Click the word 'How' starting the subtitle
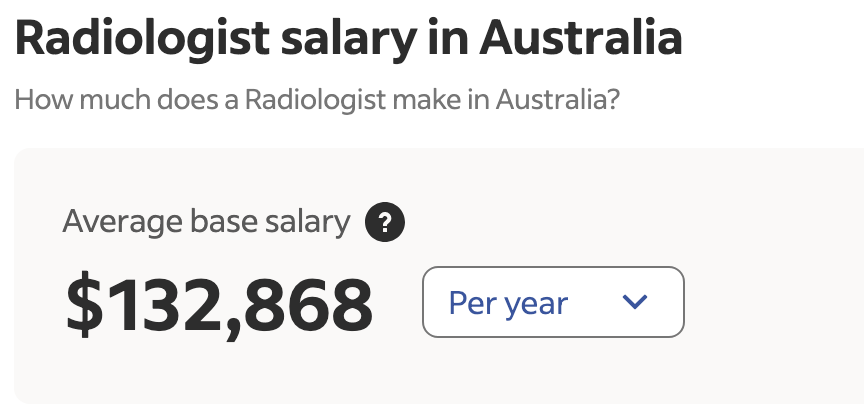864x416 pixels. point(44,100)
